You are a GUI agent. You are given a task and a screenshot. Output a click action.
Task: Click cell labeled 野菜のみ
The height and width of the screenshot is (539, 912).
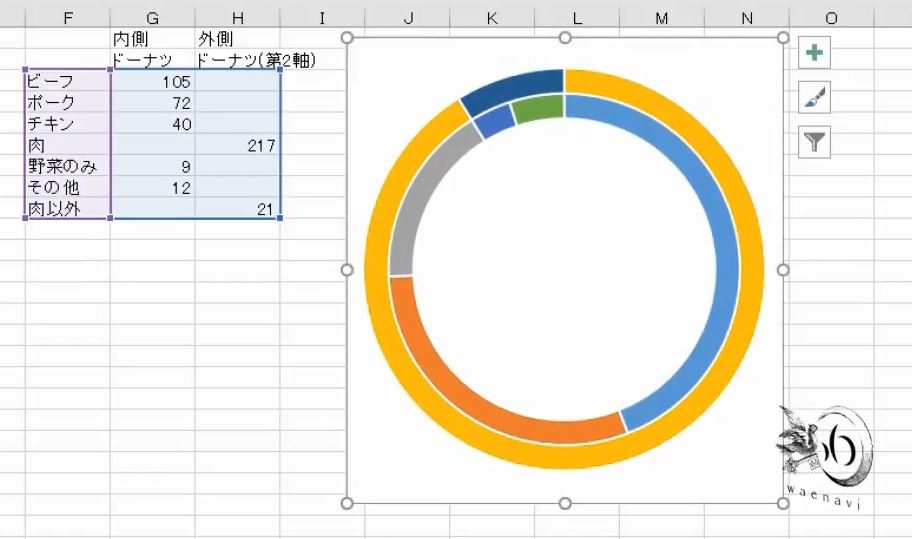(x=67, y=166)
